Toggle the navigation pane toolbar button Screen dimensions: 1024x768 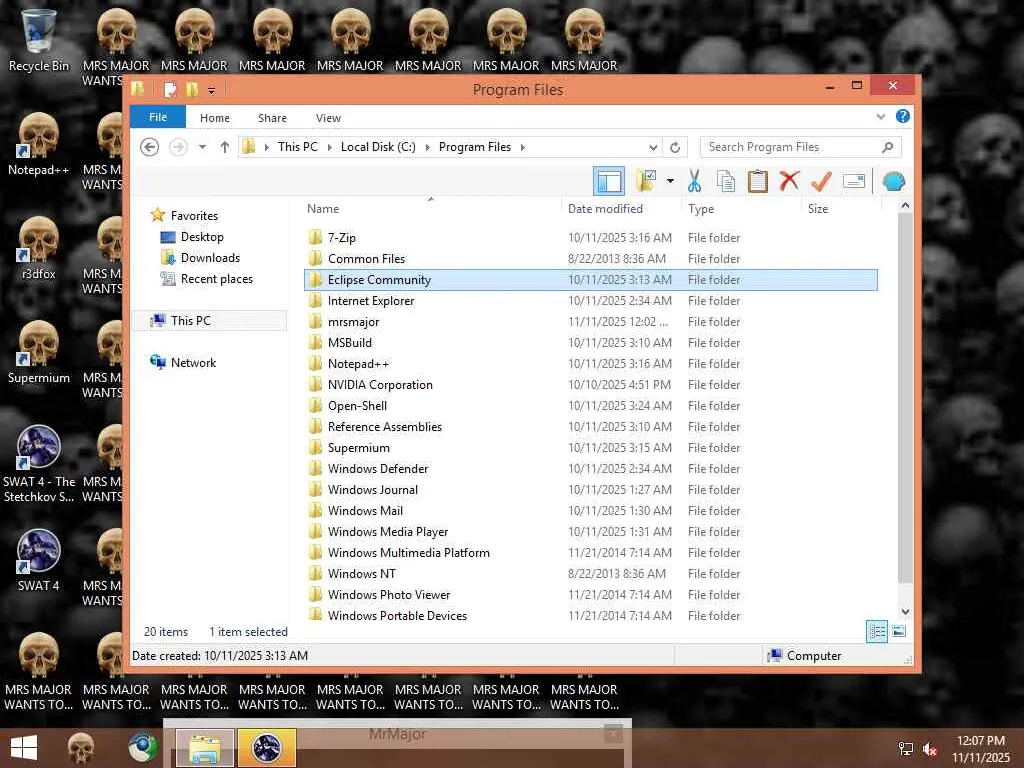(609, 181)
